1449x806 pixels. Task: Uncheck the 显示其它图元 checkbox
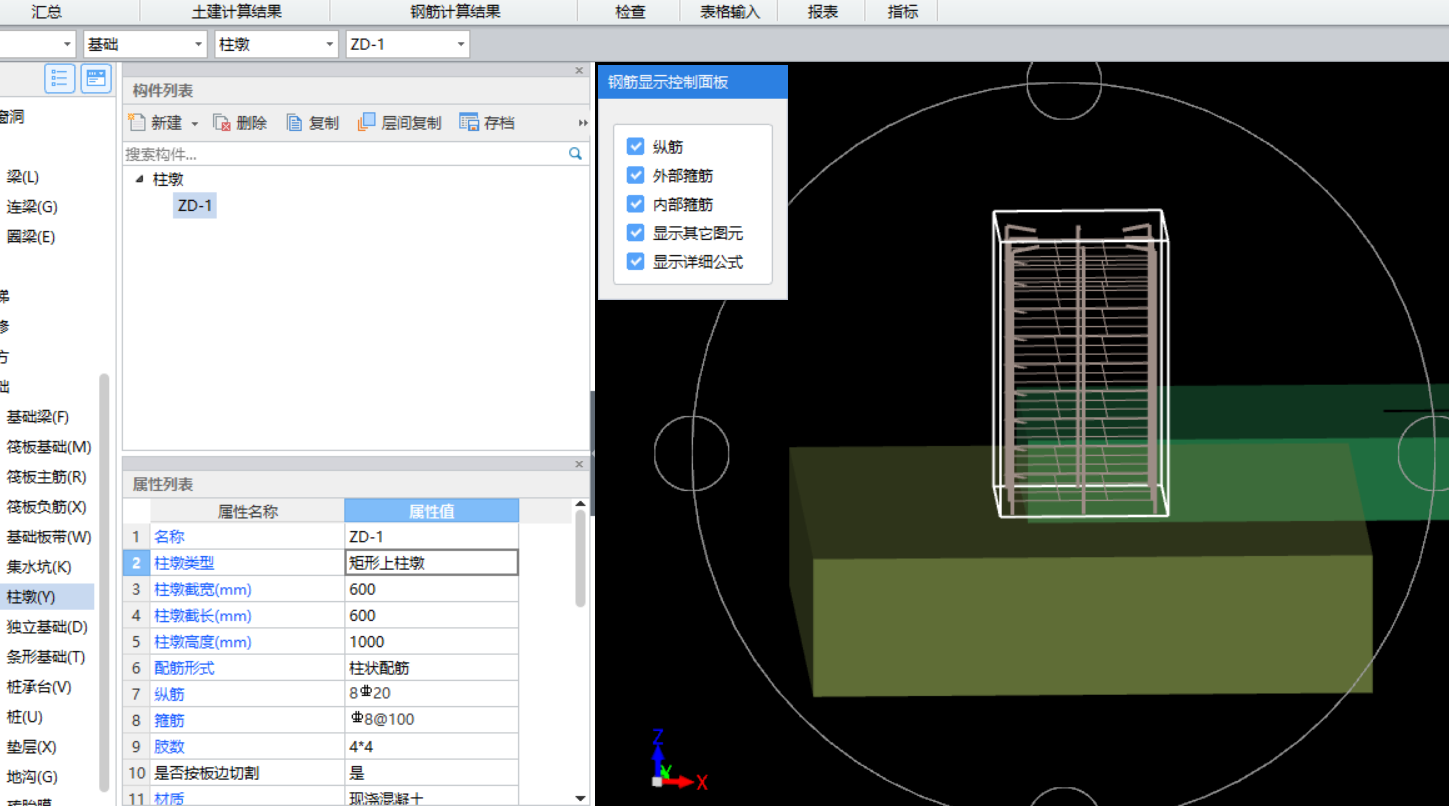[x=635, y=233]
